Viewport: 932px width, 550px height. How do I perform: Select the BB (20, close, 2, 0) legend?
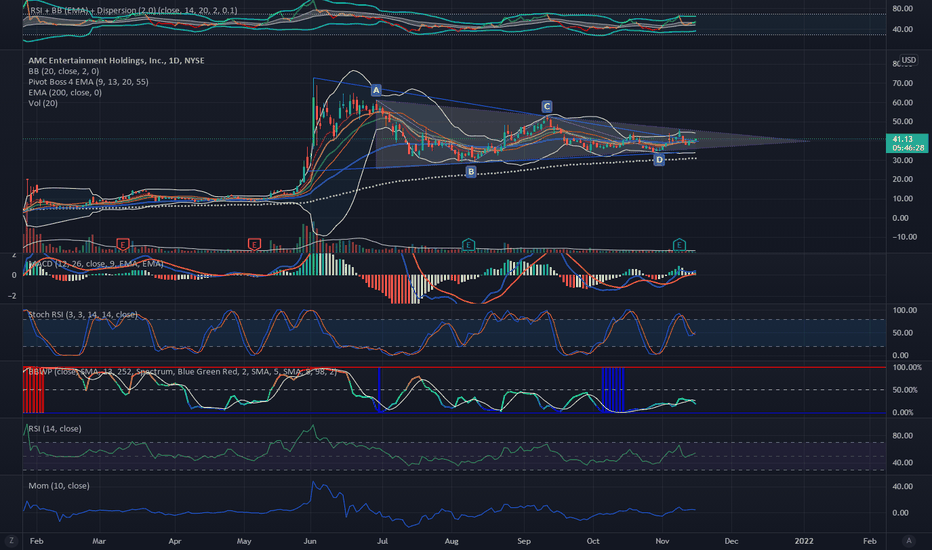pyautogui.click(x=64, y=71)
